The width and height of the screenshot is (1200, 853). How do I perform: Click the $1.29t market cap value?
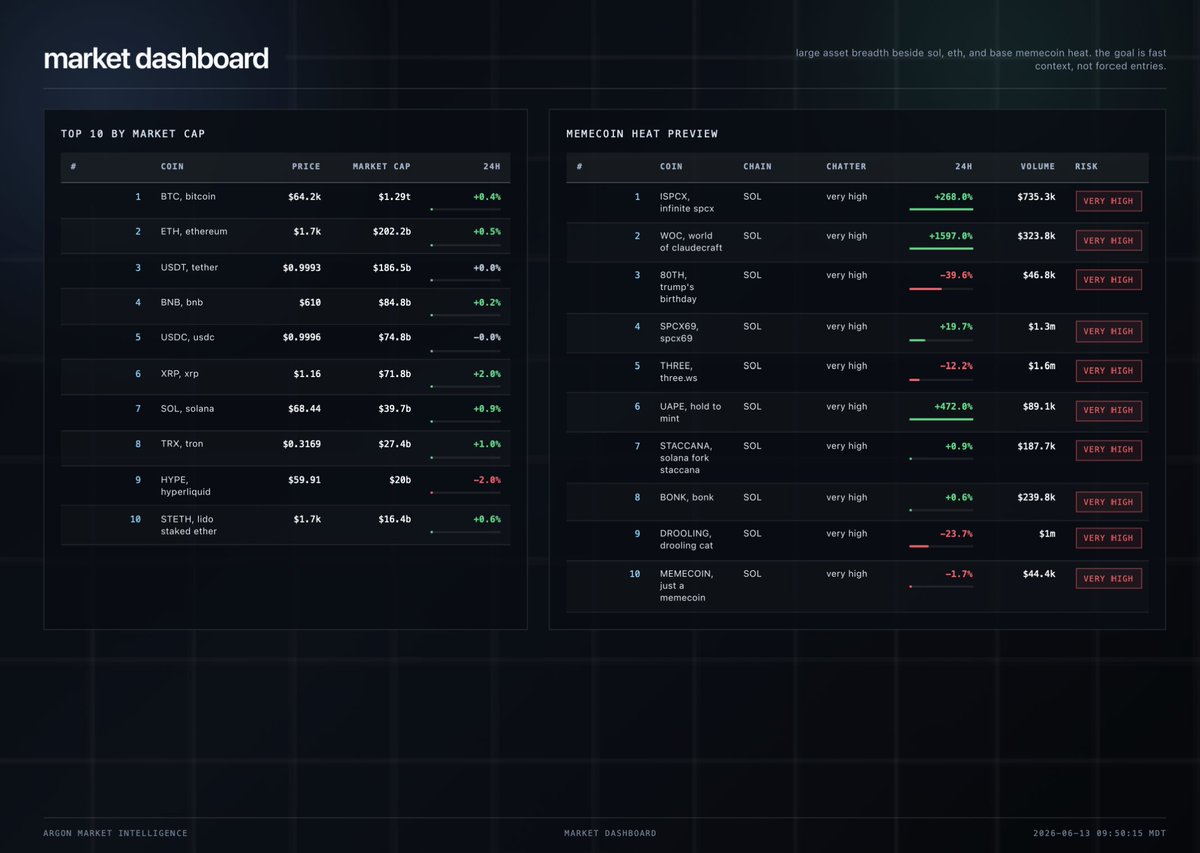coord(394,197)
